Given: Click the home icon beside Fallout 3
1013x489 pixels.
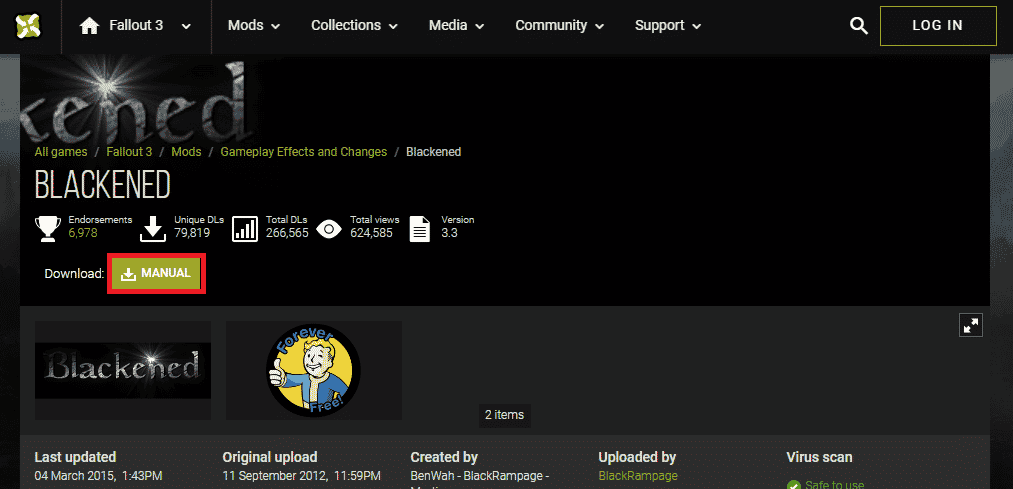Looking at the screenshot, I should [x=89, y=26].
